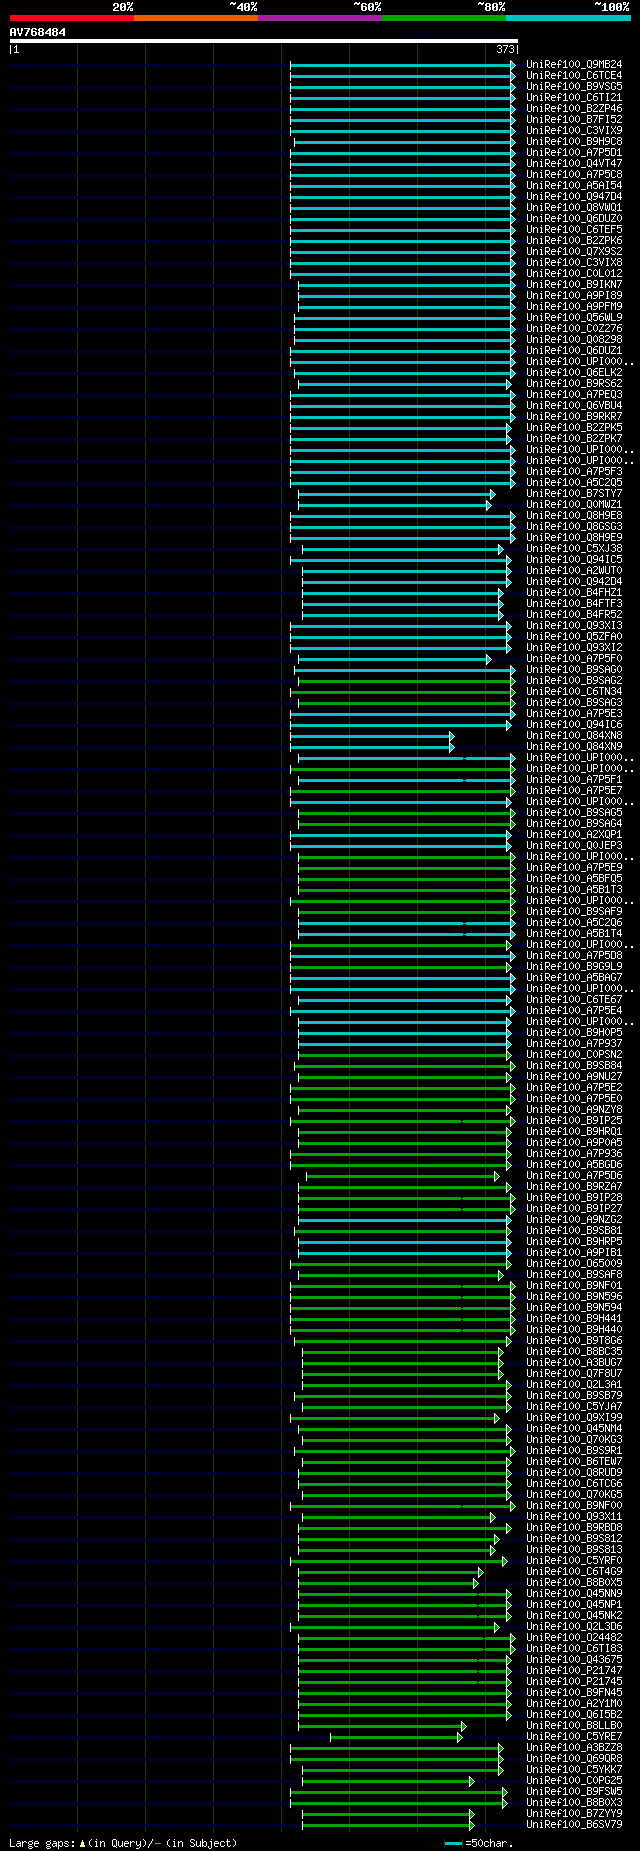Click UniRef100_Q947D4 label
The height and width of the screenshot is (1851, 640).
coord(574,197)
